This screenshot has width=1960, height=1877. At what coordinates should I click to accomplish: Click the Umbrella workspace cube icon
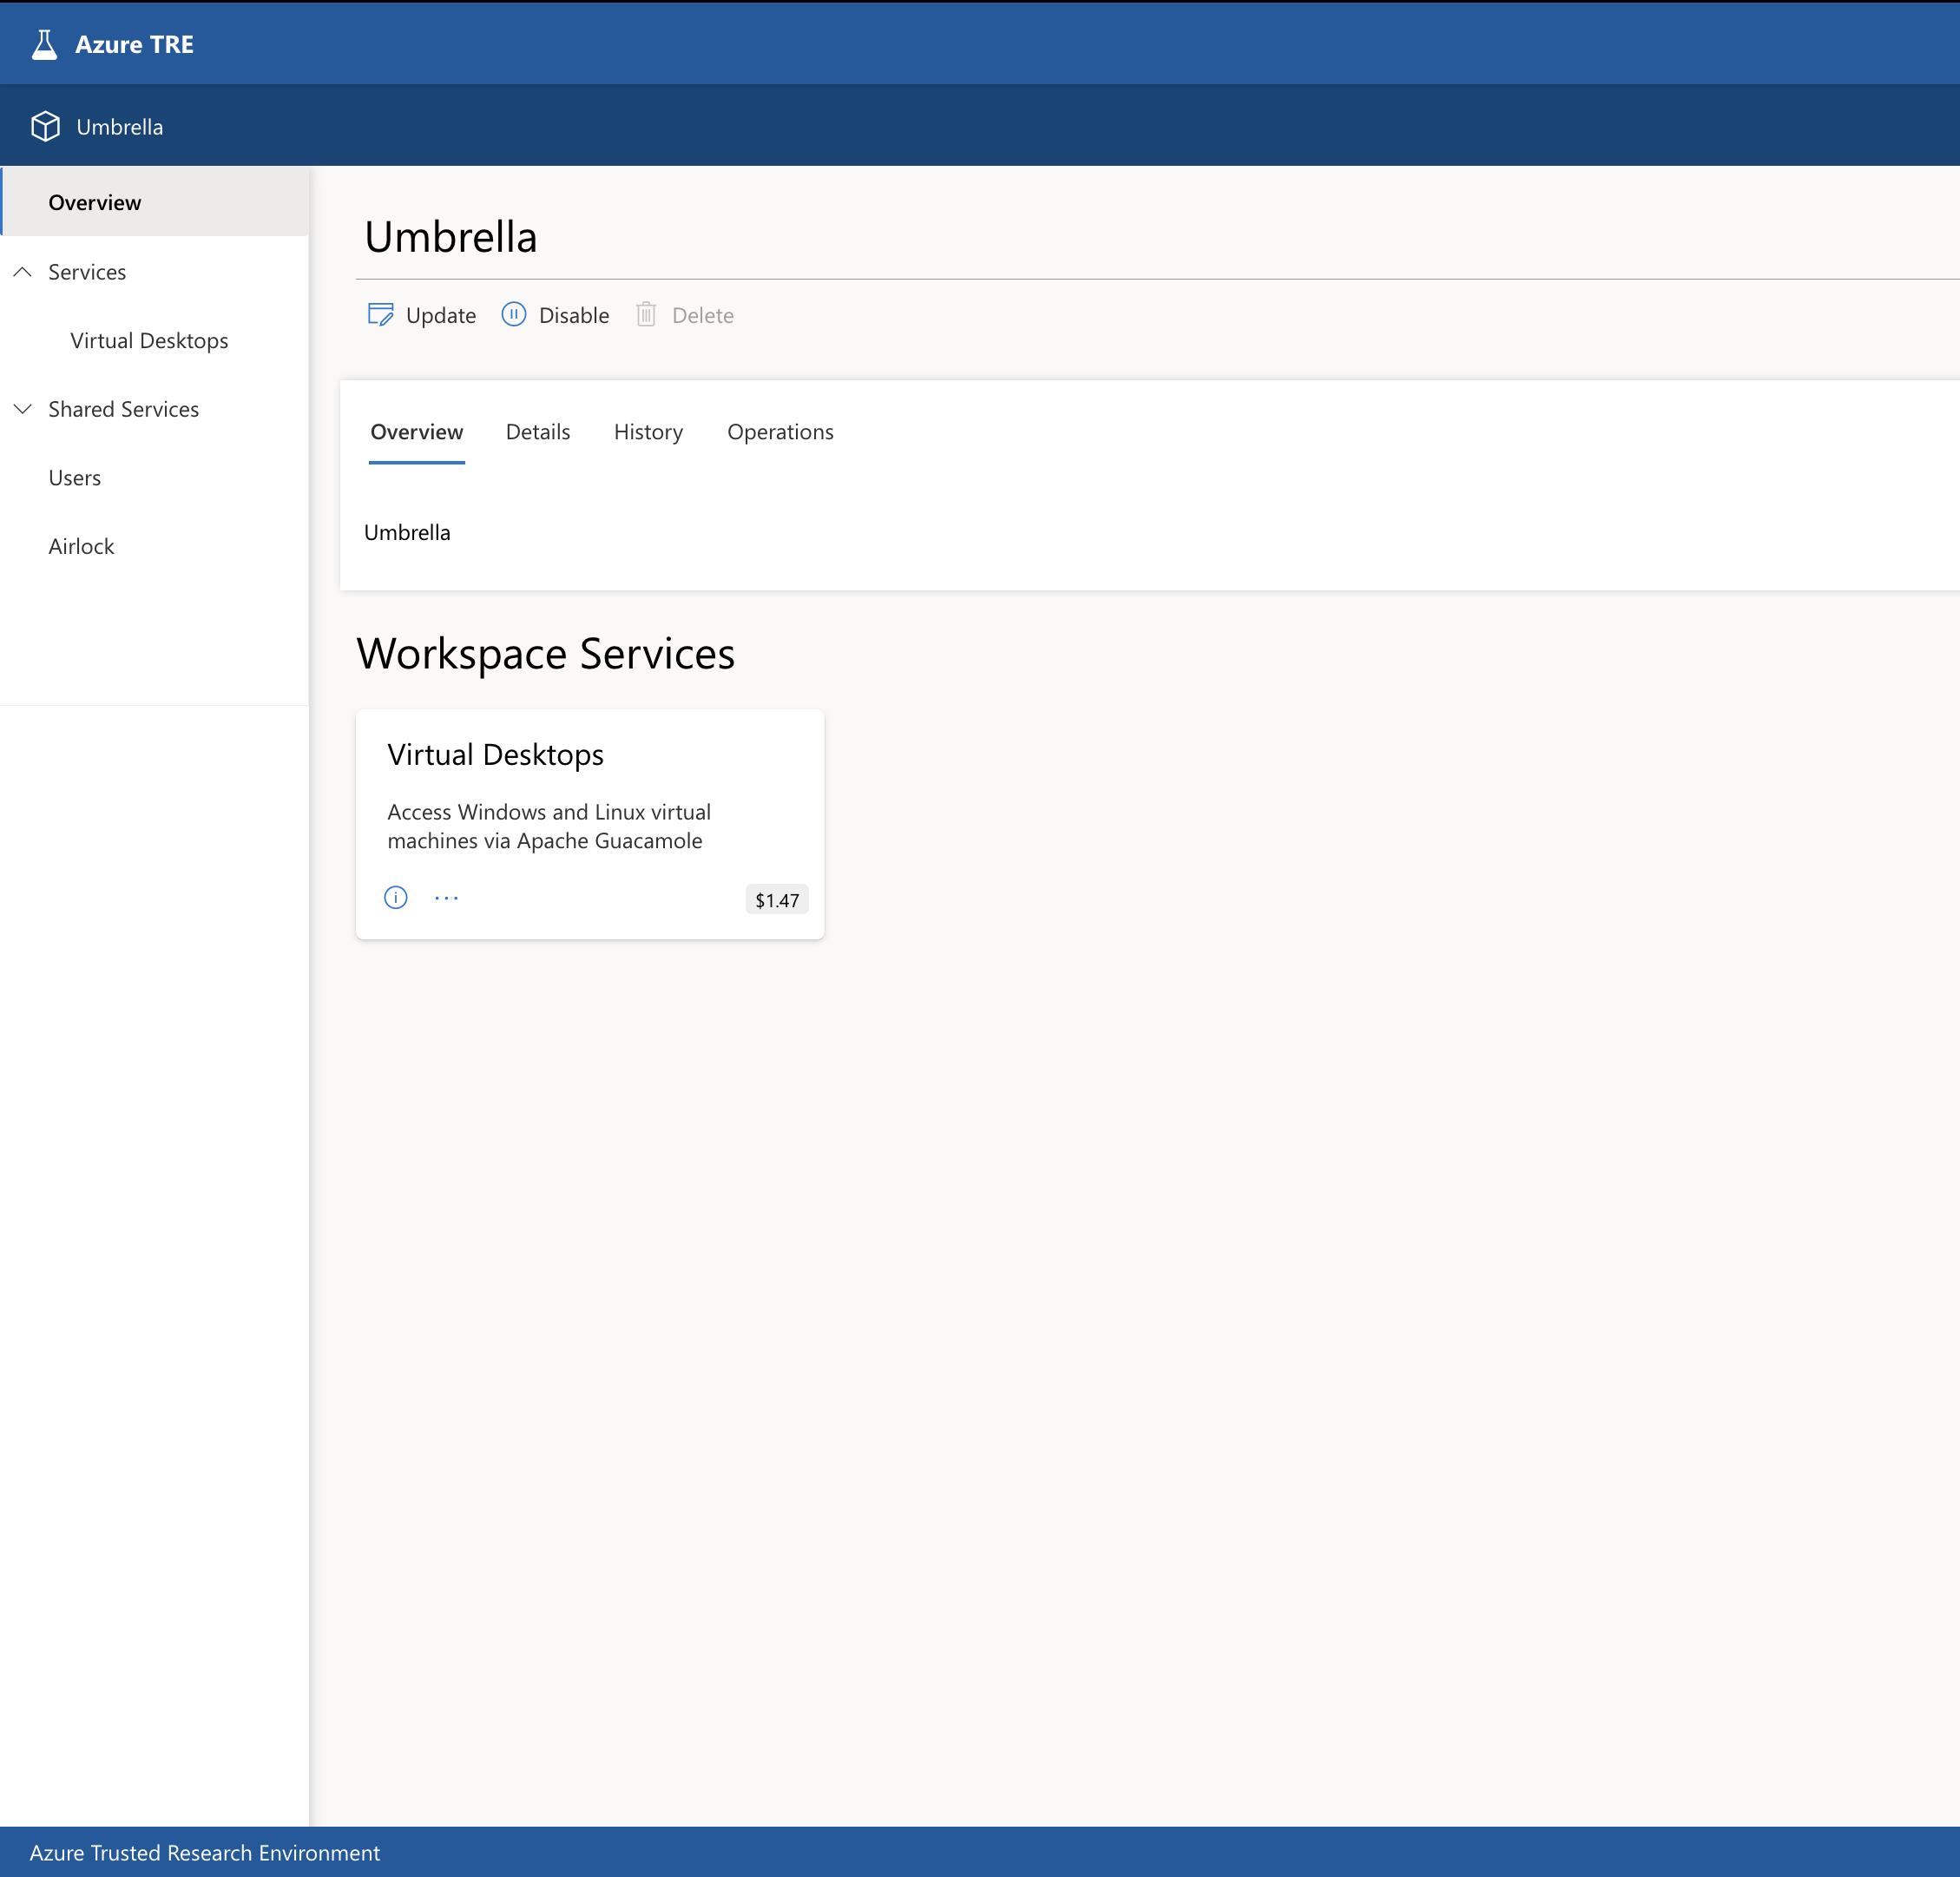(x=45, y=127)
